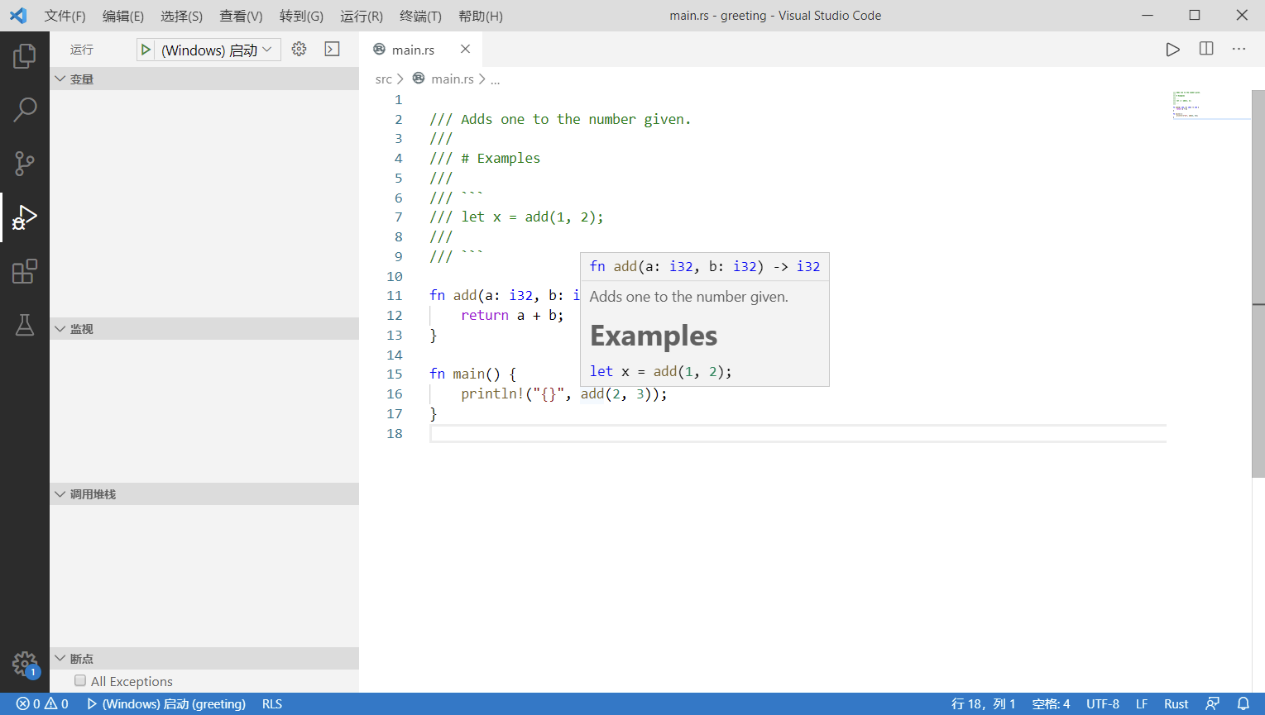Select the main.rs editor tab

(412, 50)
